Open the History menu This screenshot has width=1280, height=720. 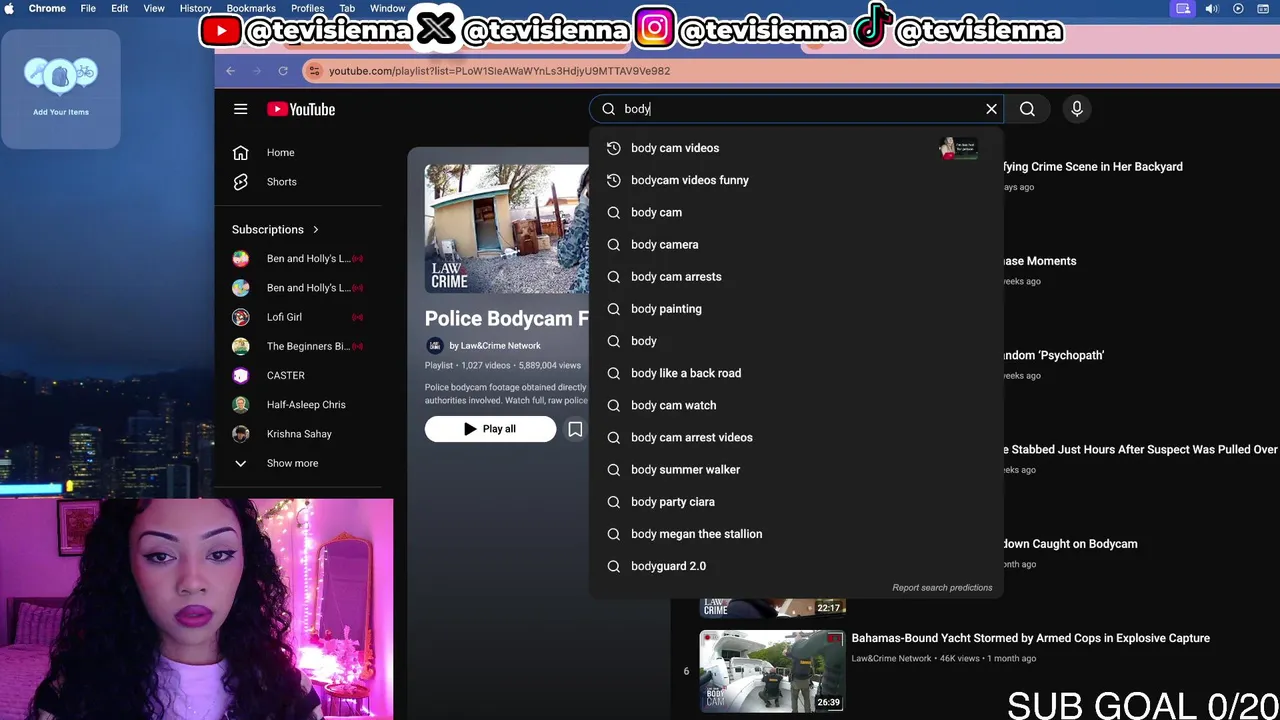click(195, 8)
